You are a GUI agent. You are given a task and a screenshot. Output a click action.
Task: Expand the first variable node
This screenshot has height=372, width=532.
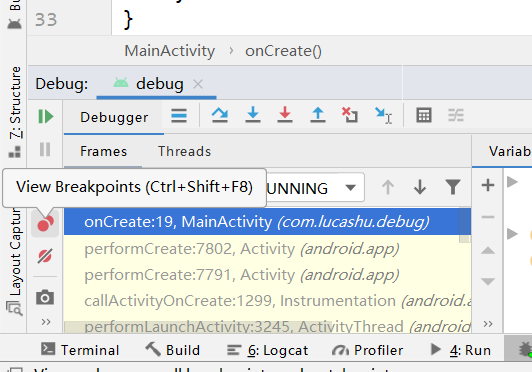(512, 182)
